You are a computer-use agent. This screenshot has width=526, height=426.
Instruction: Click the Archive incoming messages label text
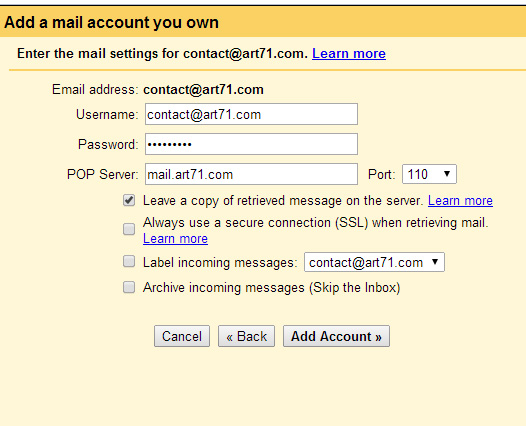[x=272, y=288]
